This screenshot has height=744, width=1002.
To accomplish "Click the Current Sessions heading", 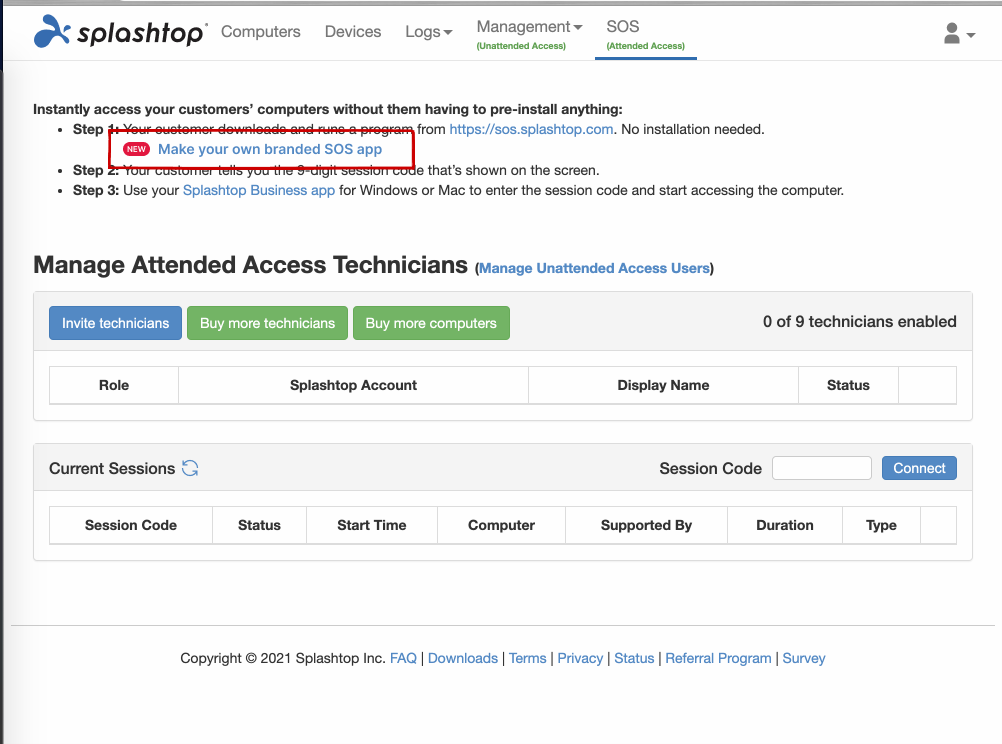I will [112, 469].
